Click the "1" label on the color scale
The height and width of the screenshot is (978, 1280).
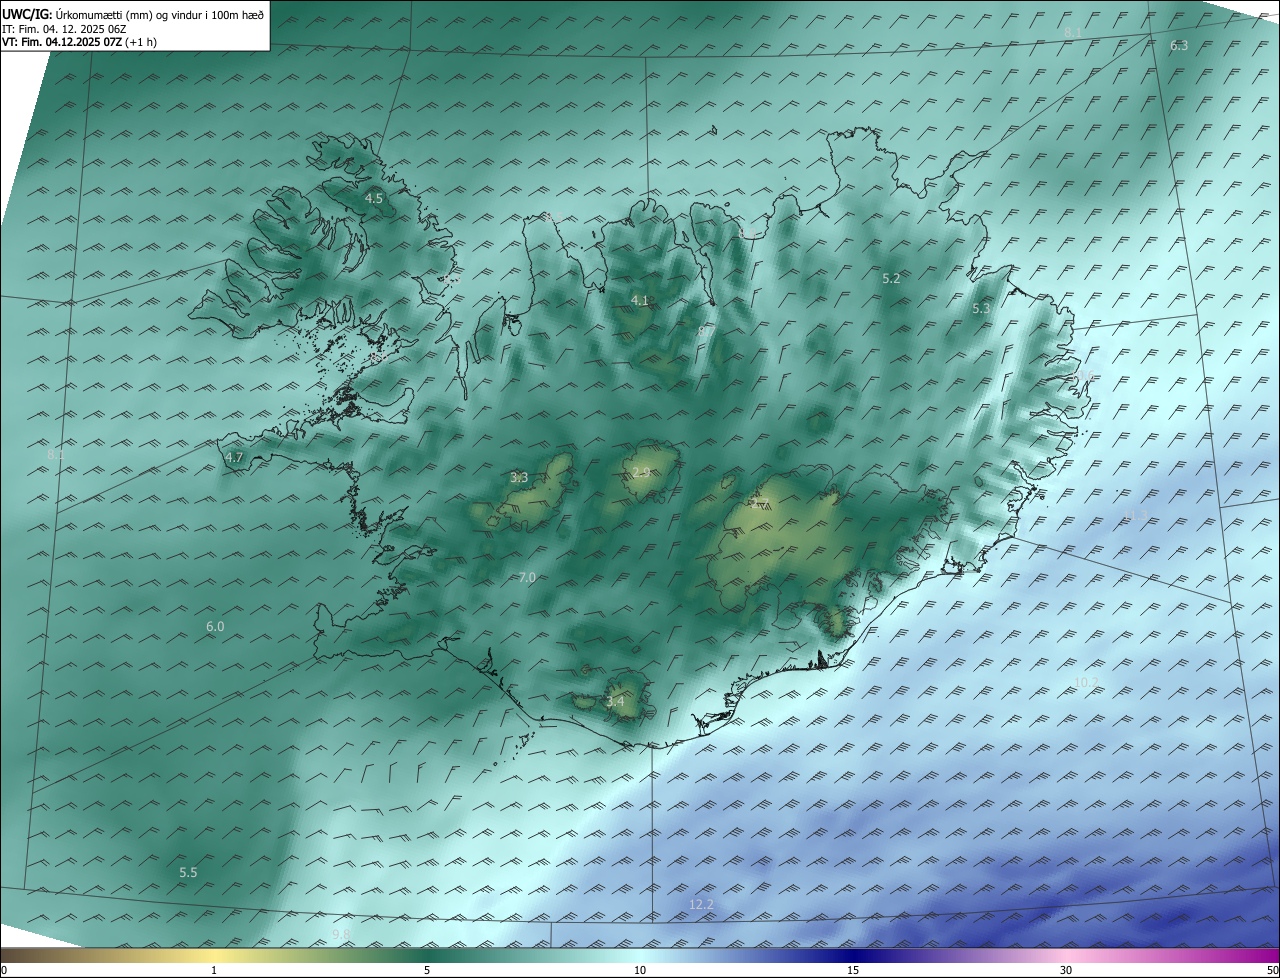click(x=214, y=970)
